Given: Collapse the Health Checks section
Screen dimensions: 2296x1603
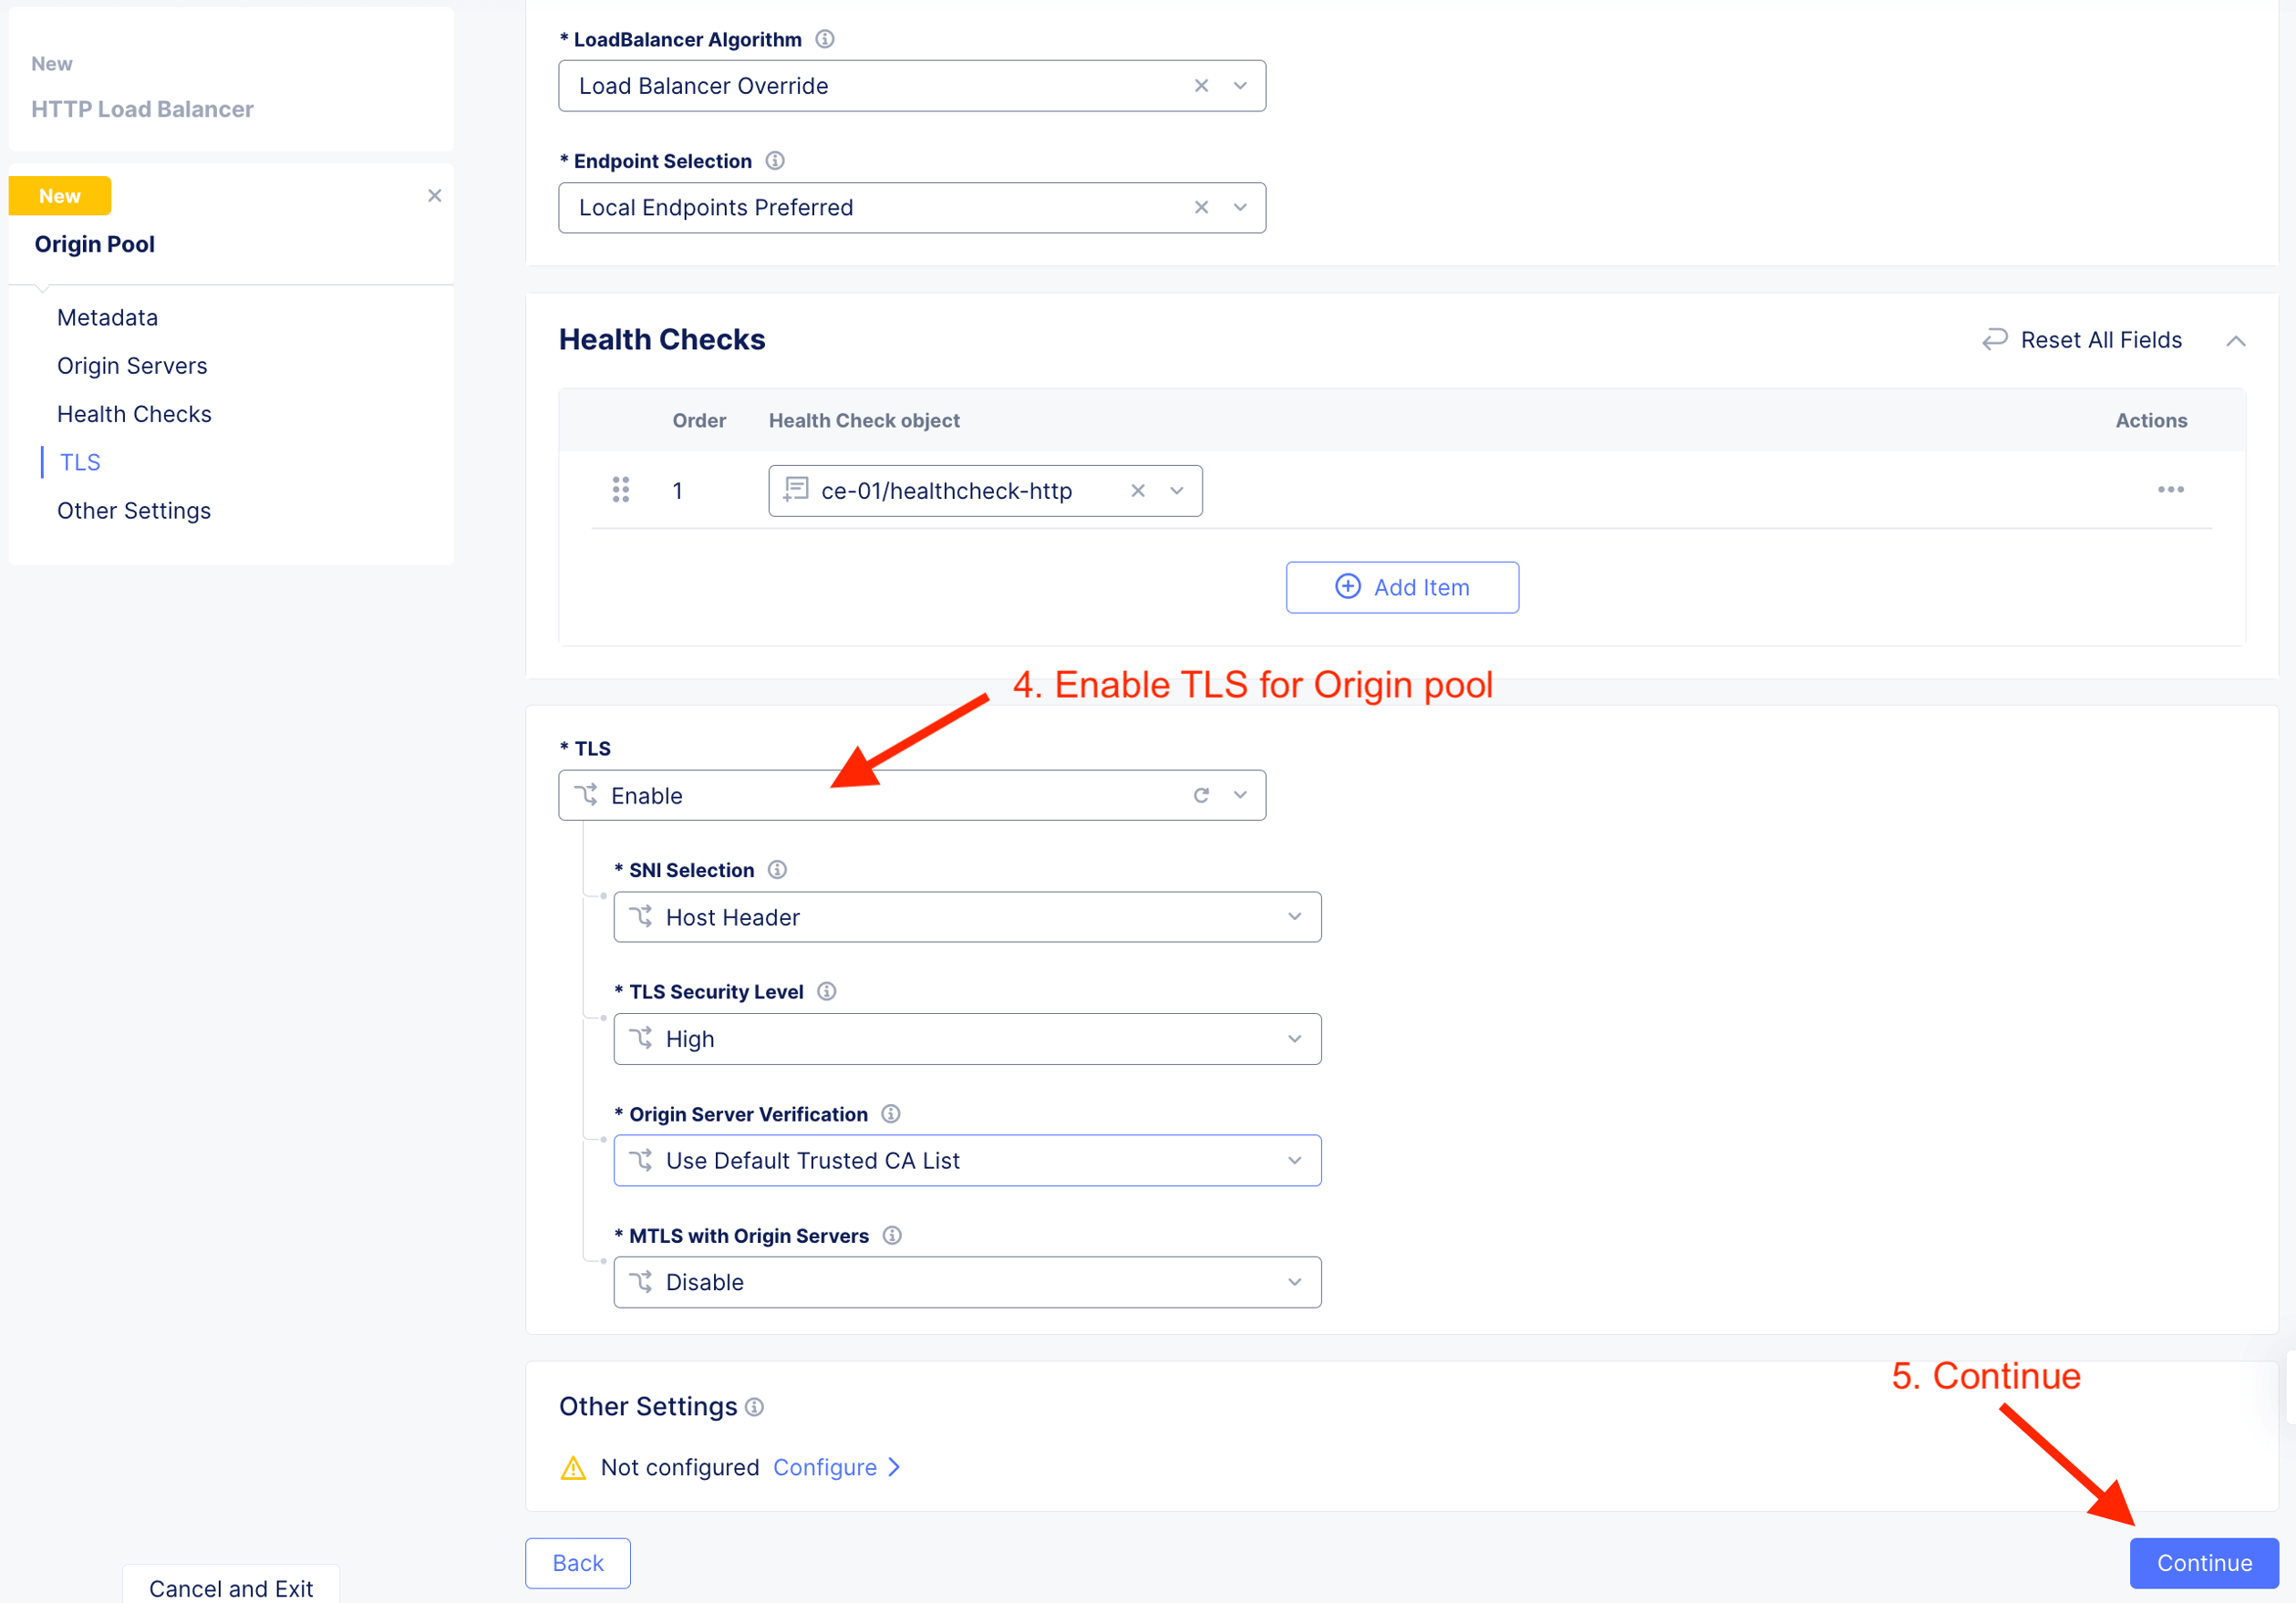Looking at the screenshot, I should click(x=2236, y=341).
